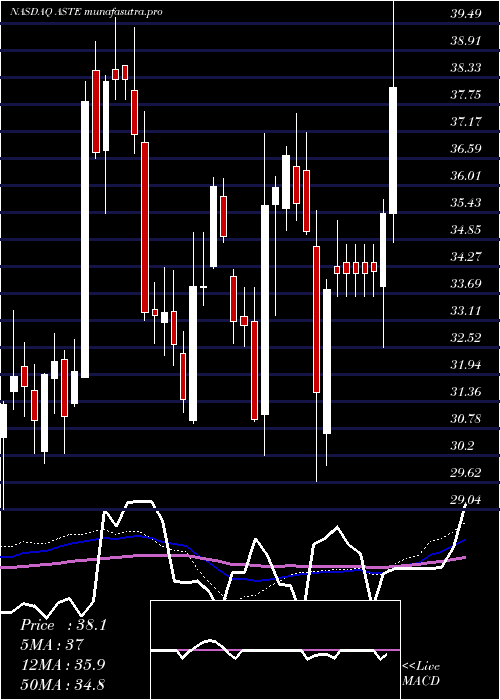The width and height of the screenshot is (500, 700).
Task: Click the 12MA : 35.9 readout
Action: pos(62,664)
